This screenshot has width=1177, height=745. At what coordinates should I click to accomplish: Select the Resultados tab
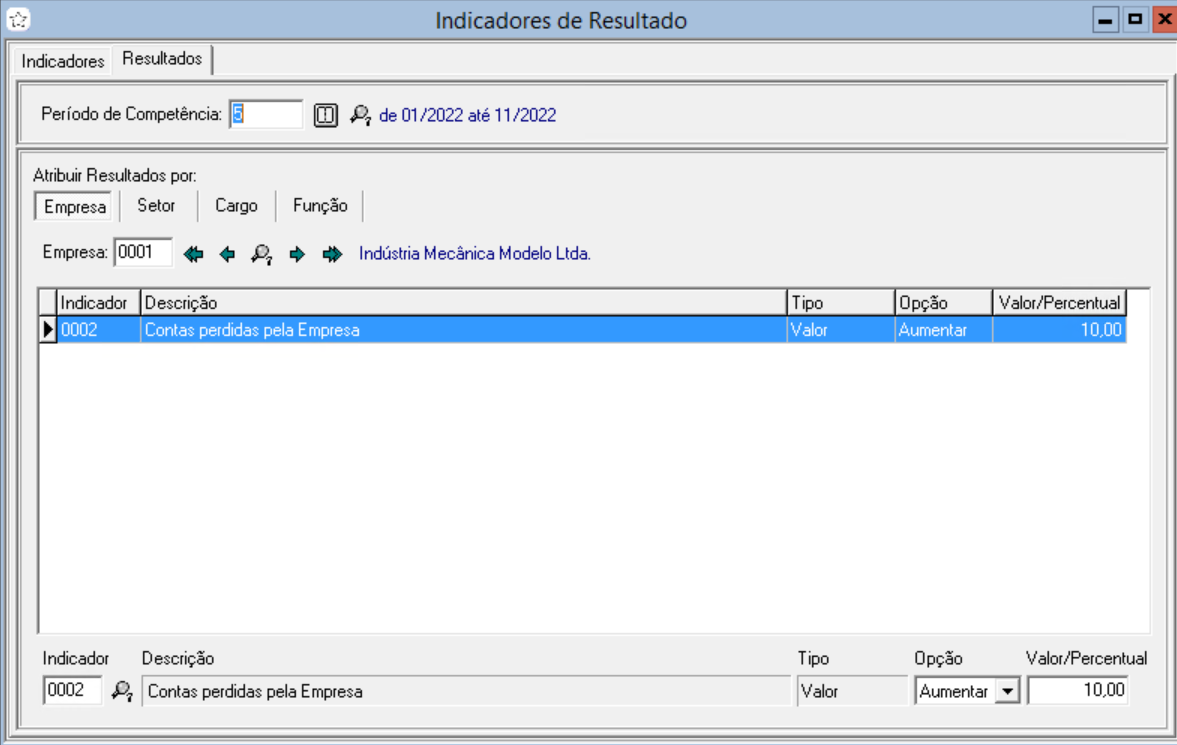coord(162,59)
